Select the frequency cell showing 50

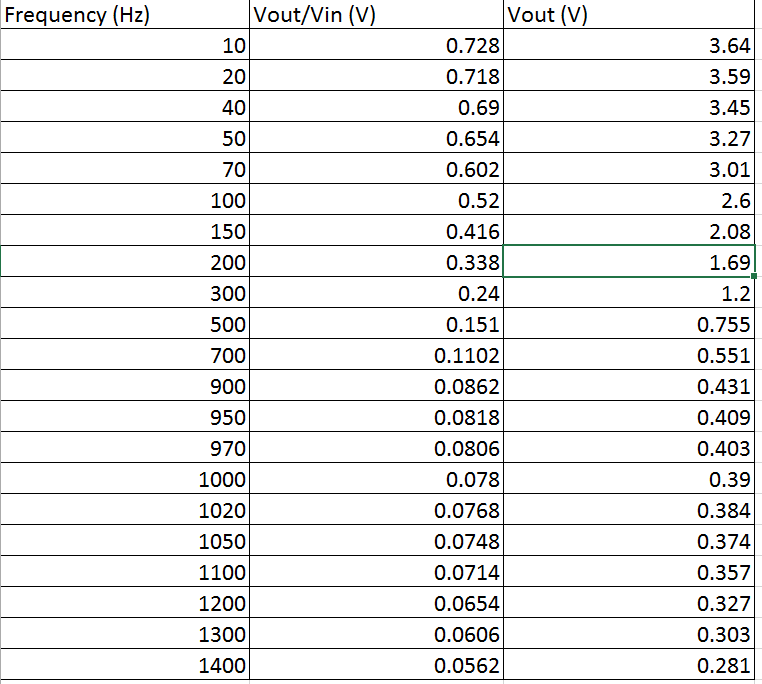124,138
